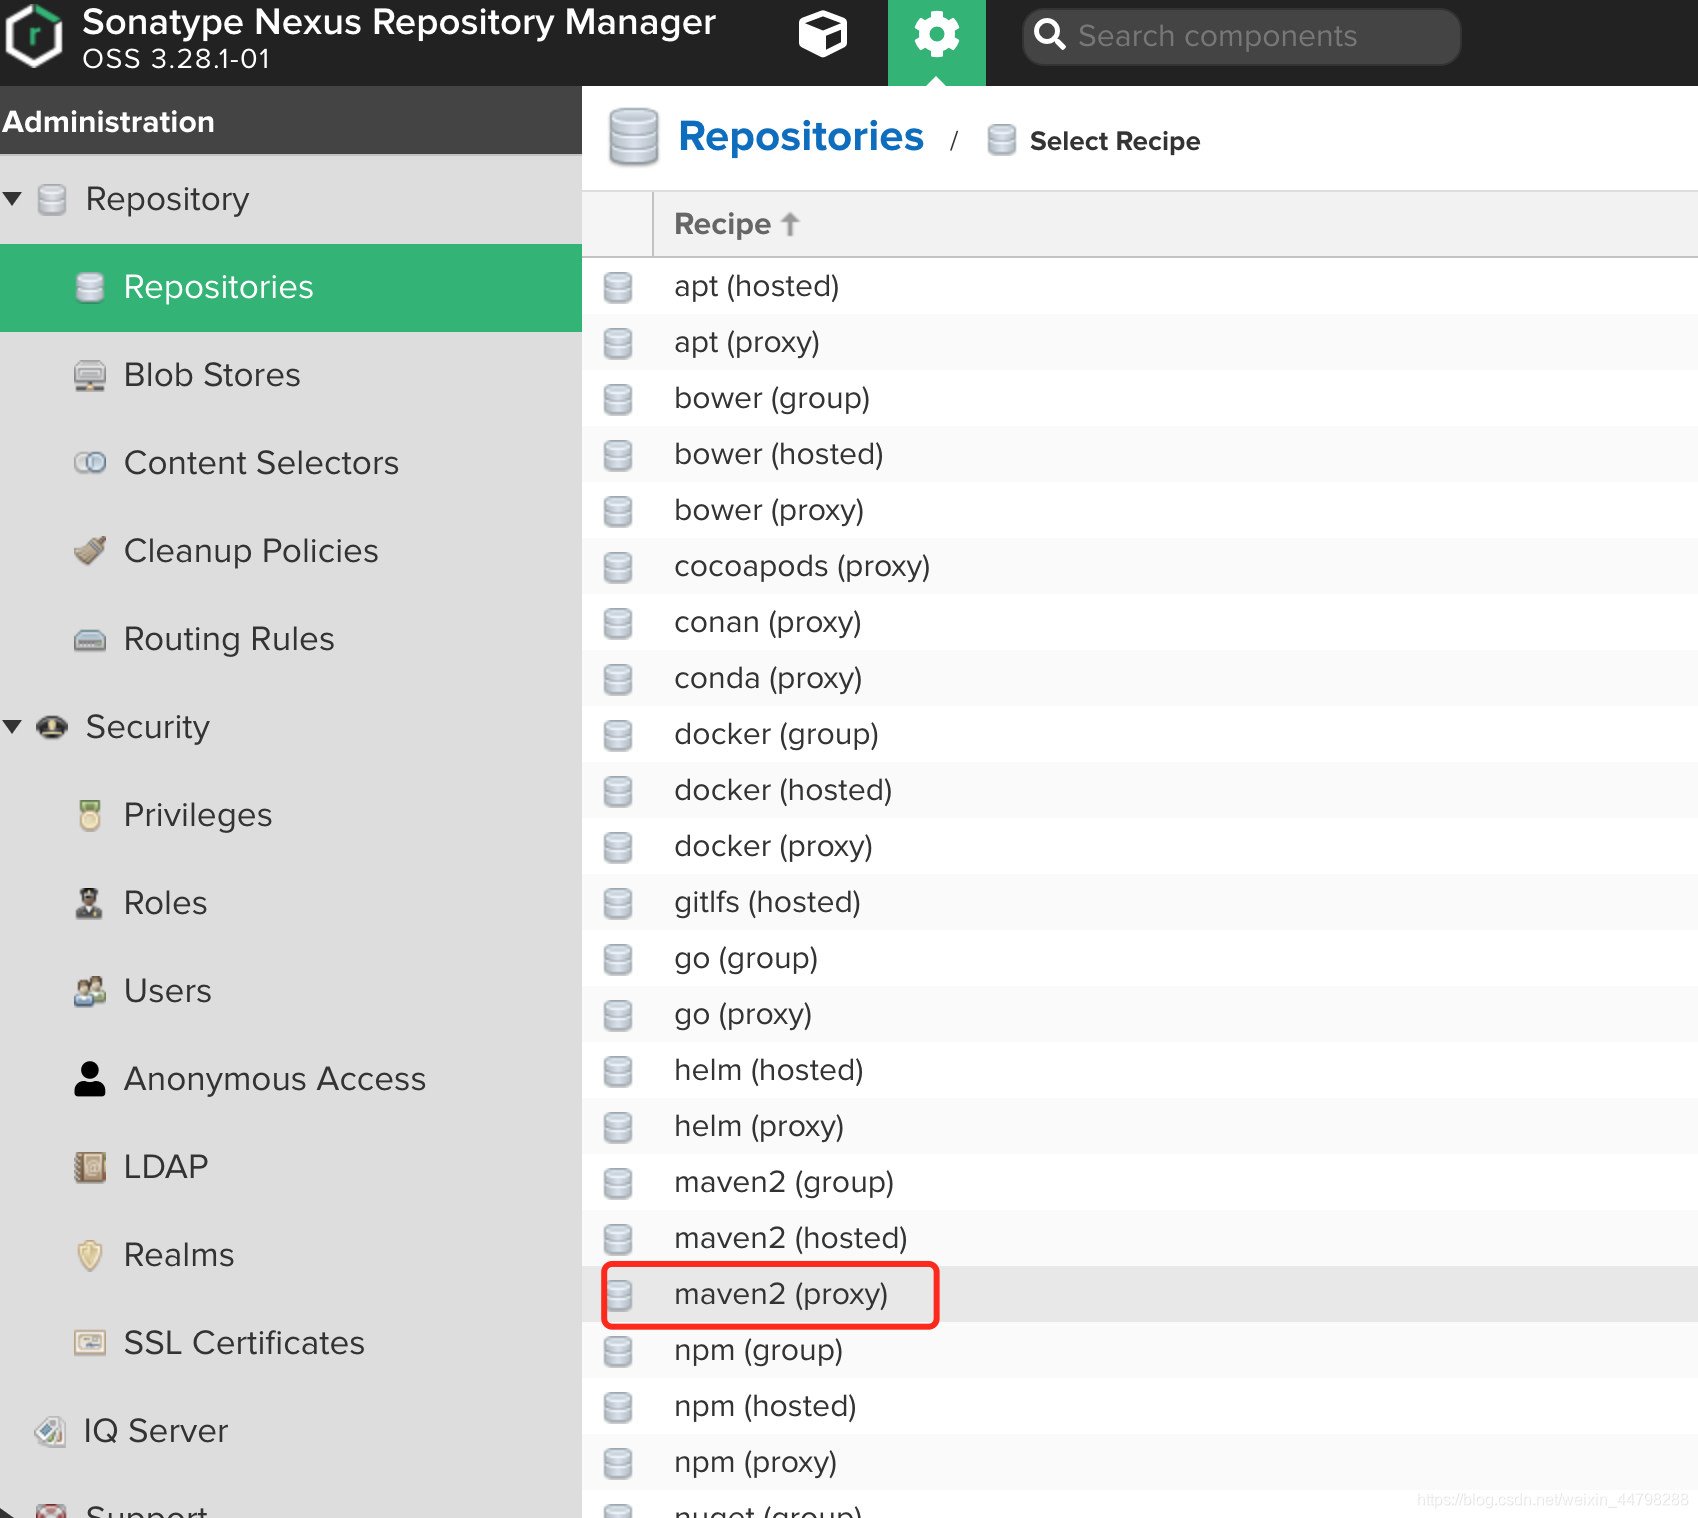Select the apt (proxy) recipe
The width and height of the screenshot is (1698, 1518).
[x=1140, y=342]
